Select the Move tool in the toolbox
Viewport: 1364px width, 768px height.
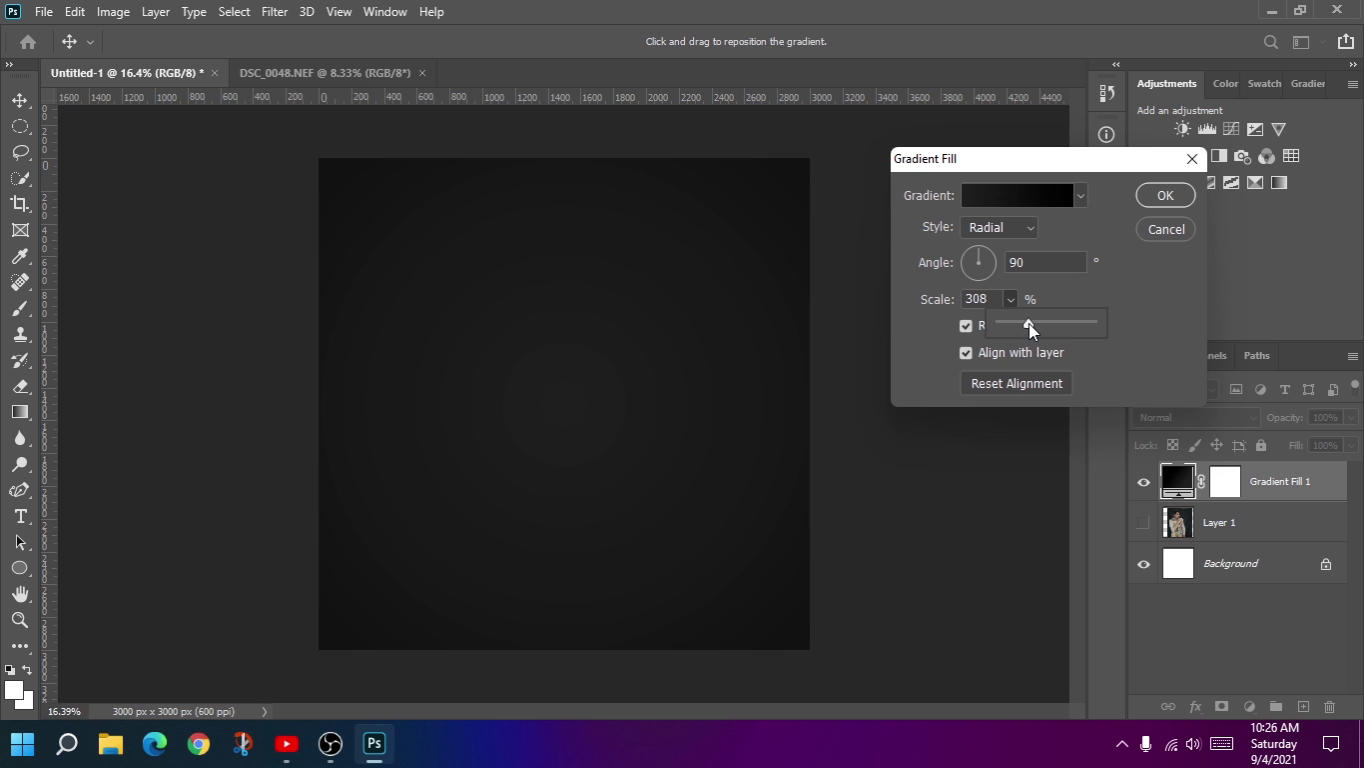(x=20, y=100)
